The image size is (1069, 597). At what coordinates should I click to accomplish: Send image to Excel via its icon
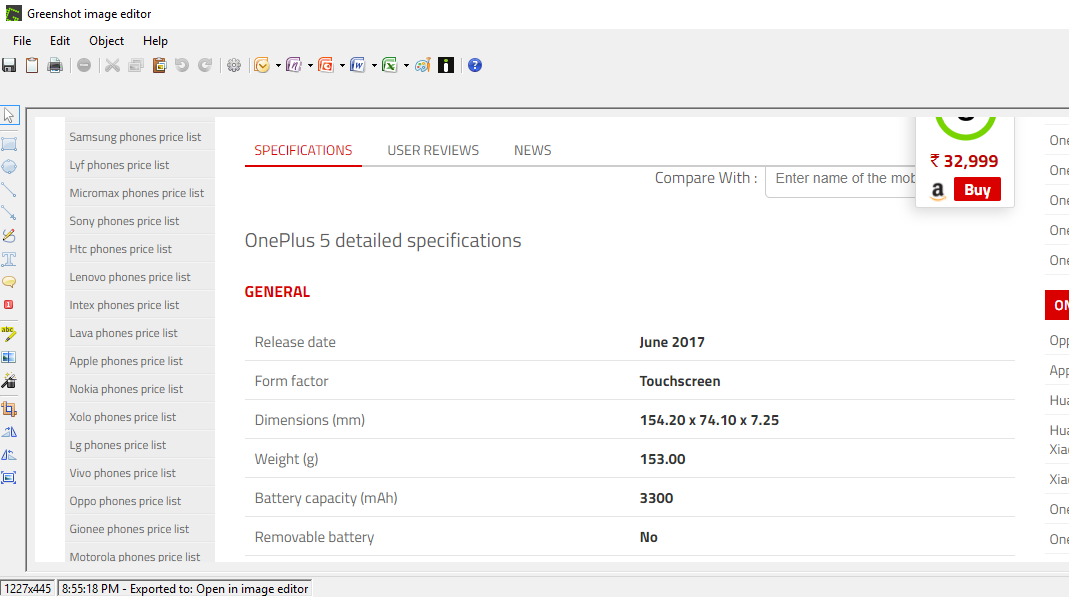[x=390, y=65]
